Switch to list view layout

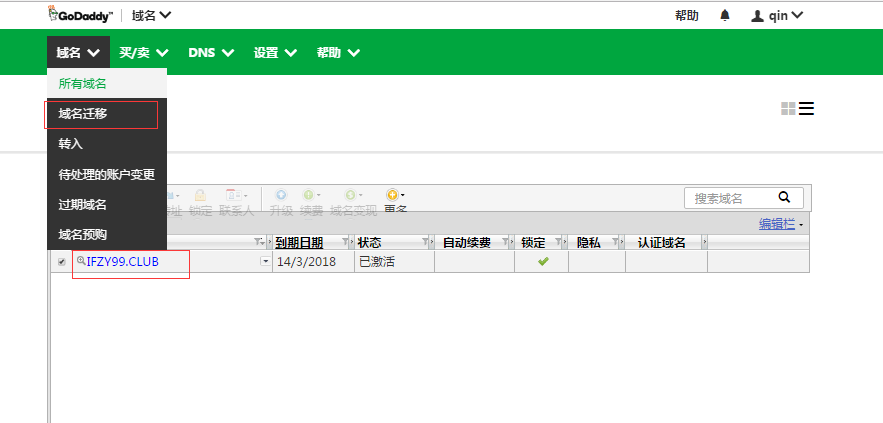coord(806,108)
